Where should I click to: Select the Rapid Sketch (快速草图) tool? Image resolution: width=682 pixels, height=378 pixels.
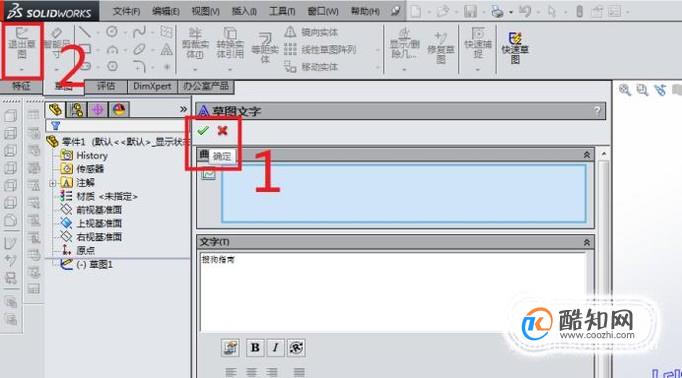(x=515, y=48)
